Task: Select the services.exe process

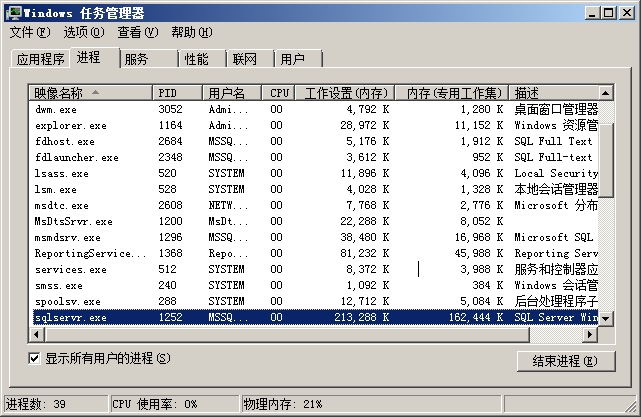Action: click(x=315, y=269)
